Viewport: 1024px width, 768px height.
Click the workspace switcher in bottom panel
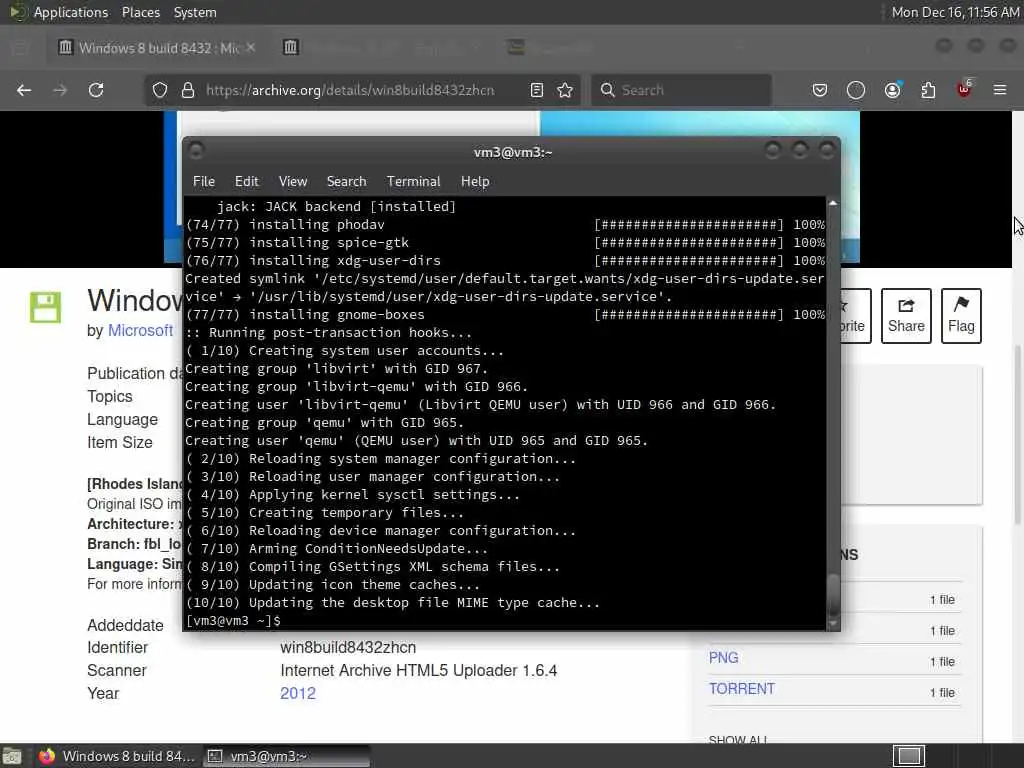click(x=908, y=756)
